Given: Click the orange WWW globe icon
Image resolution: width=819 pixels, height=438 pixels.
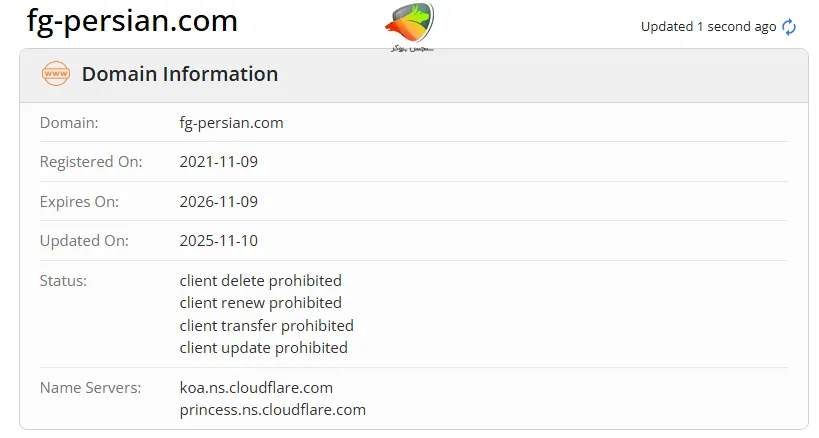Looking at the screenshot, I should pos(55,74).
